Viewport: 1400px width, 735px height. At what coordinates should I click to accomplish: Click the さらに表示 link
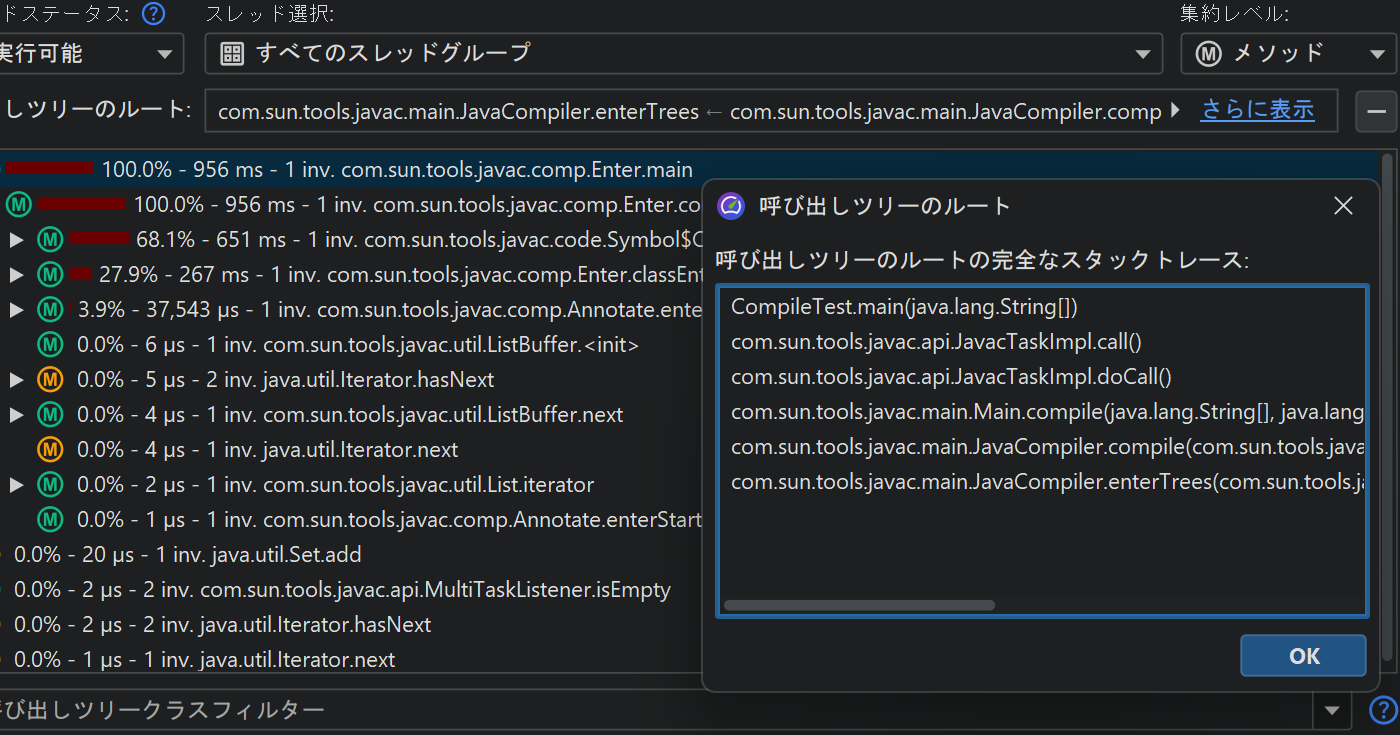pos(1257,110)
